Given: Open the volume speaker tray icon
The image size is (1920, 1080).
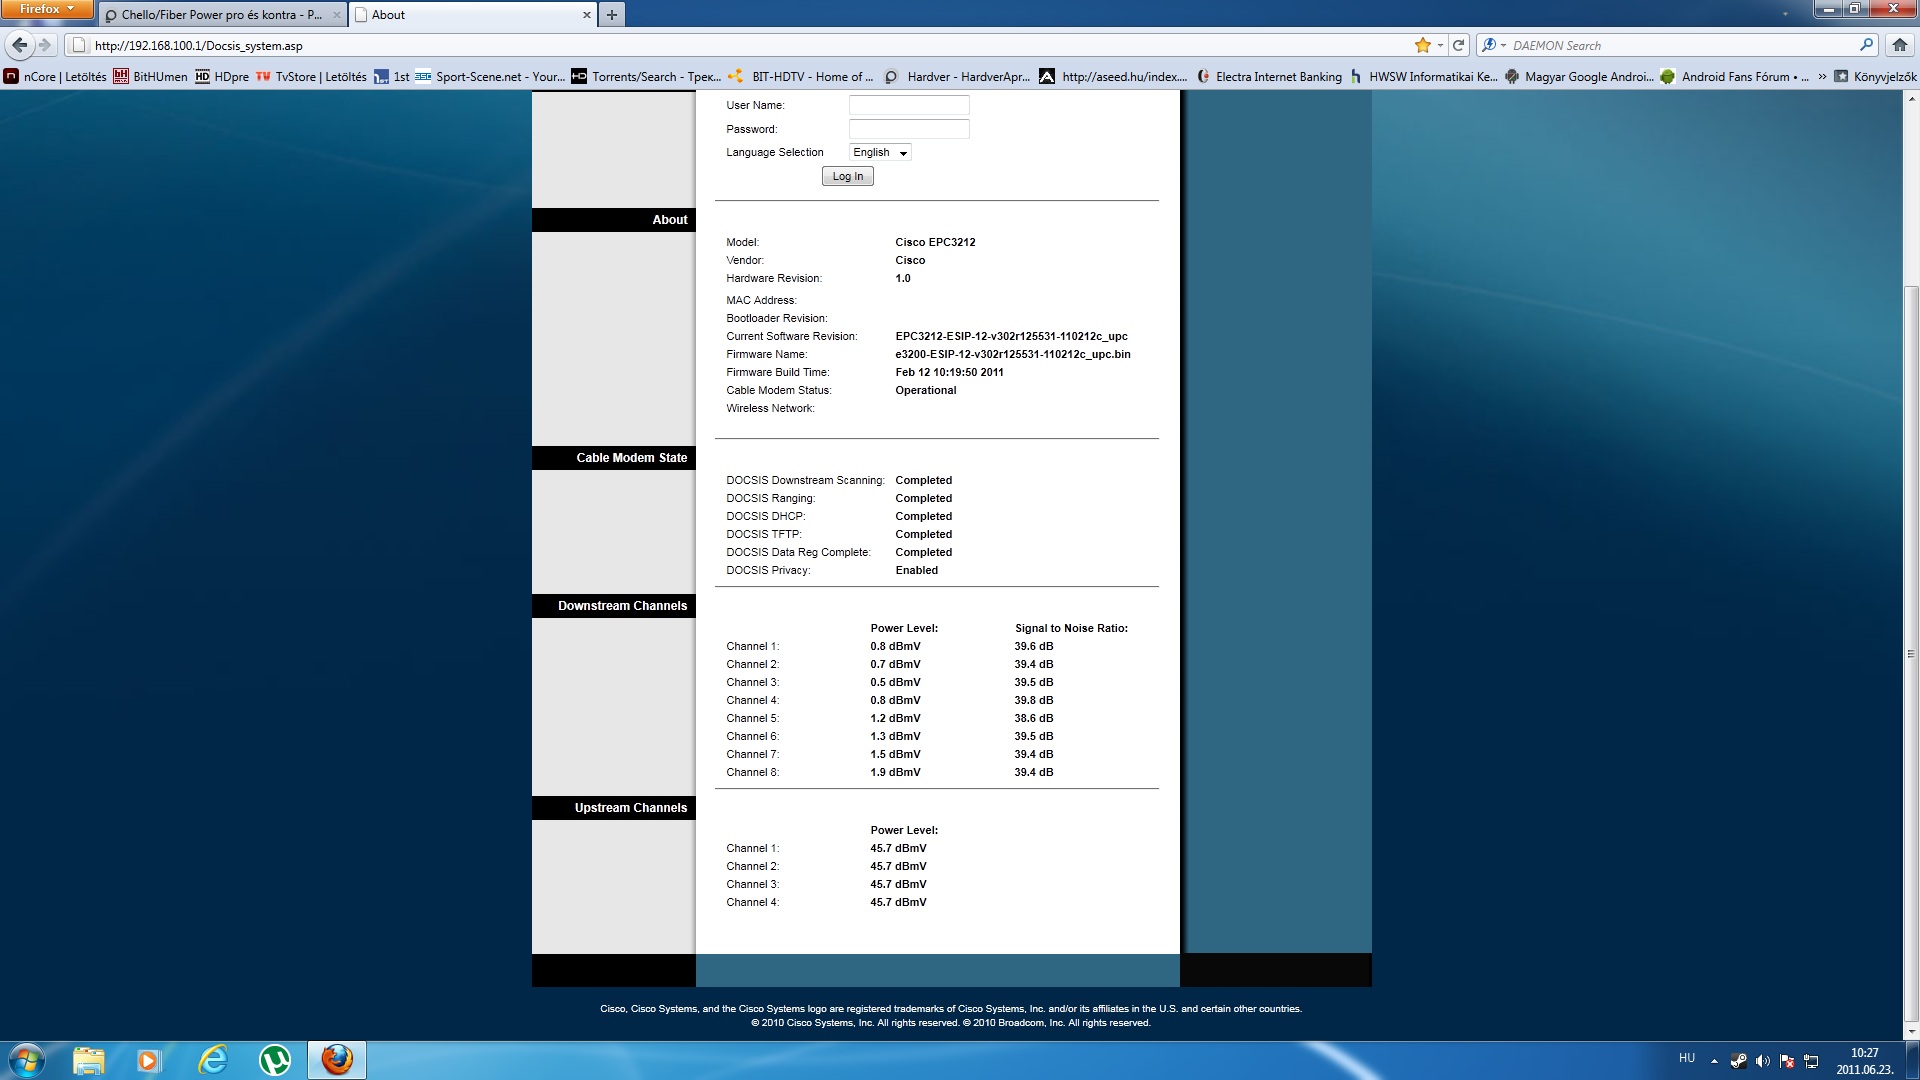Looking at the screenshot, I should pos(1763,1061).
